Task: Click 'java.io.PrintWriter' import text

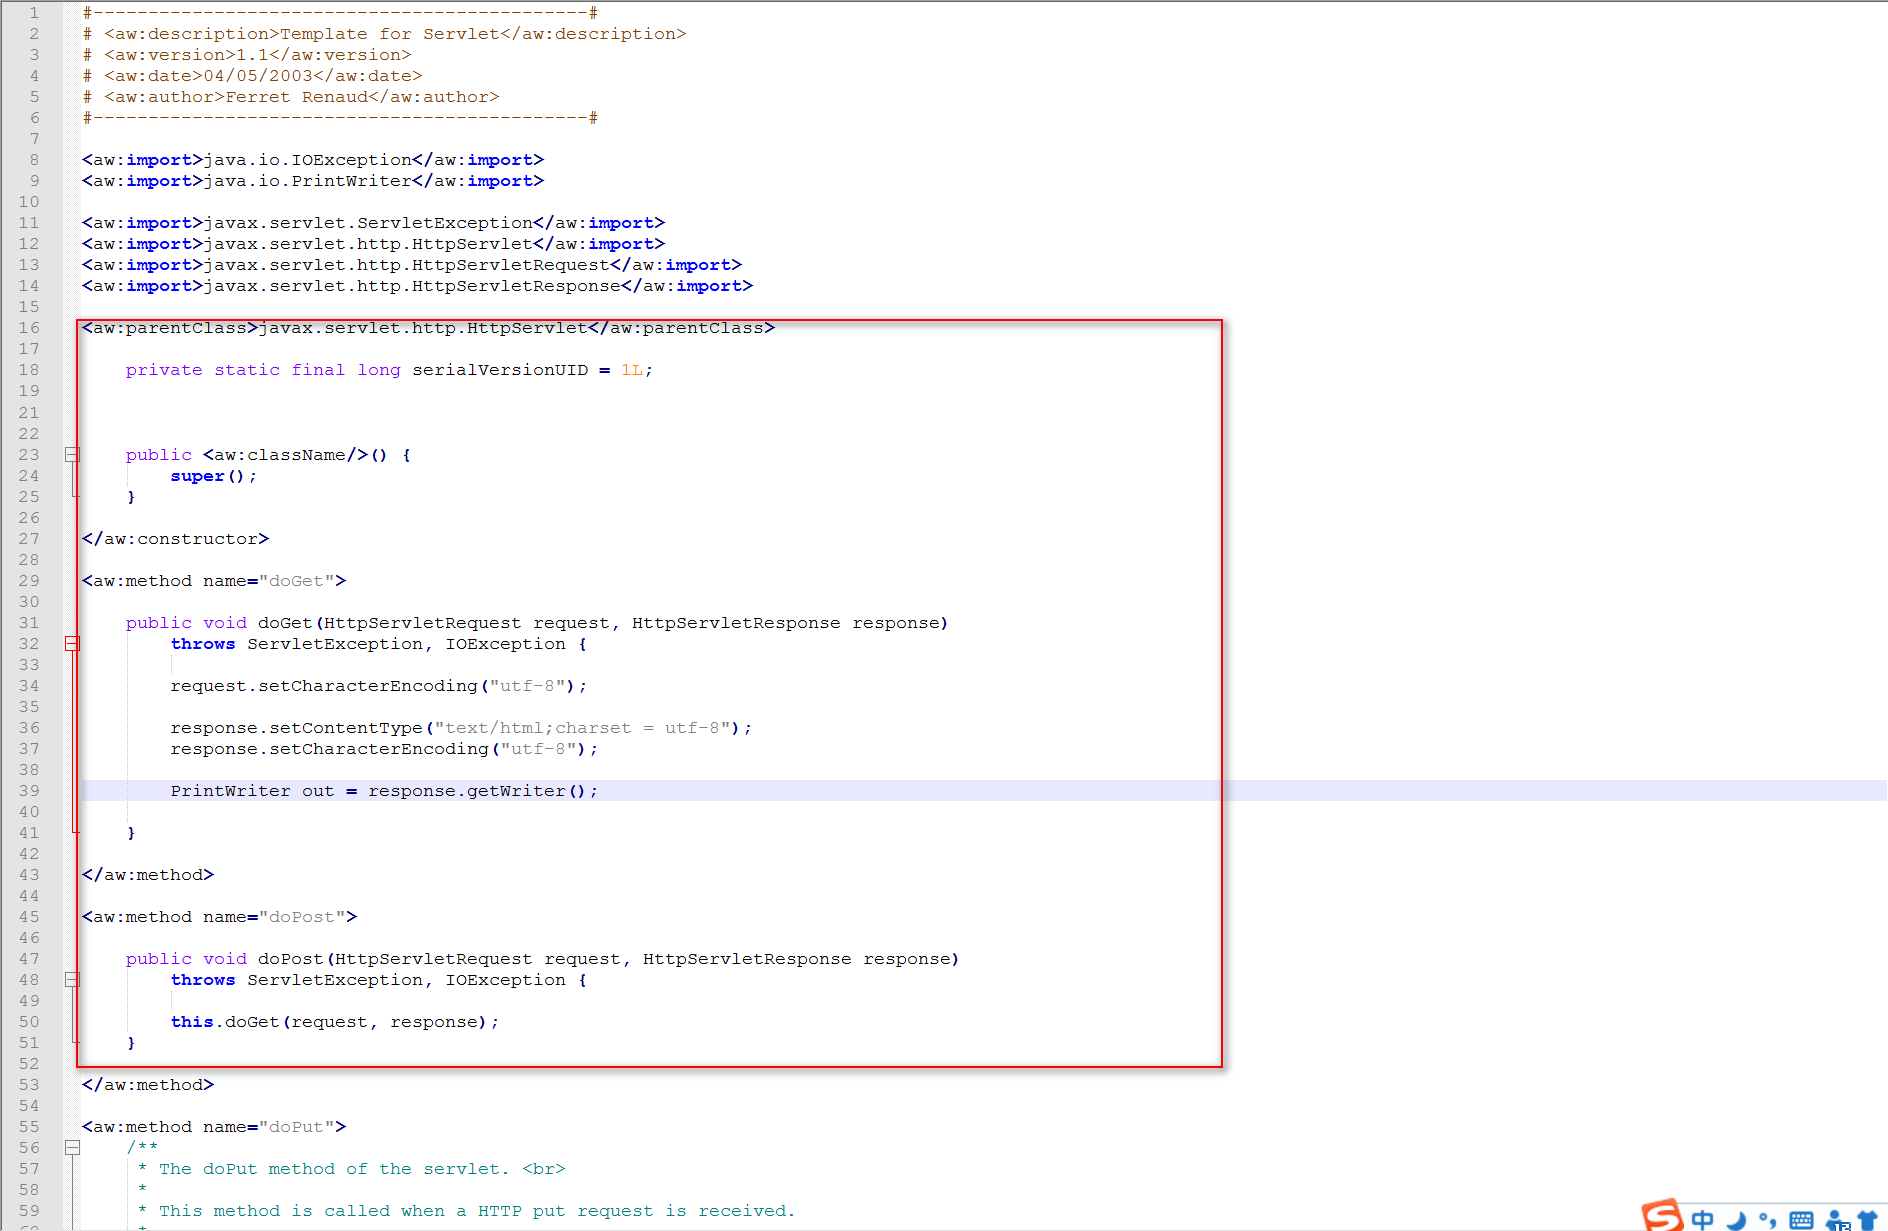Action: coord(308,181)
